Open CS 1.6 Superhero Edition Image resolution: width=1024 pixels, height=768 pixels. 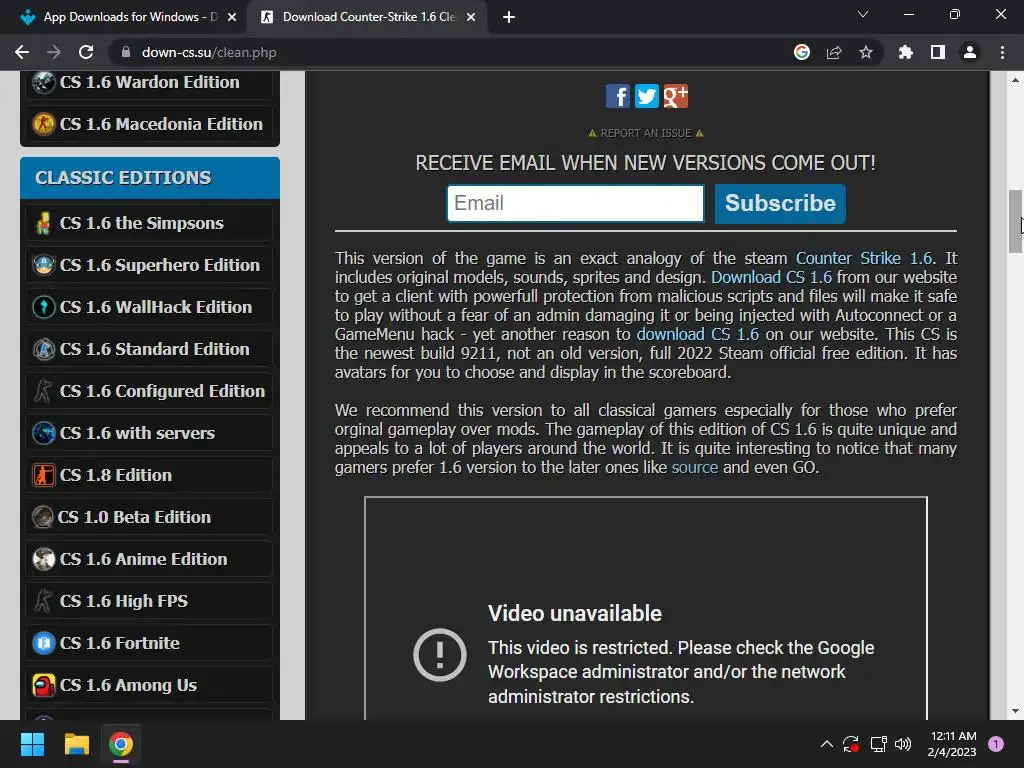tap(150, 265)
